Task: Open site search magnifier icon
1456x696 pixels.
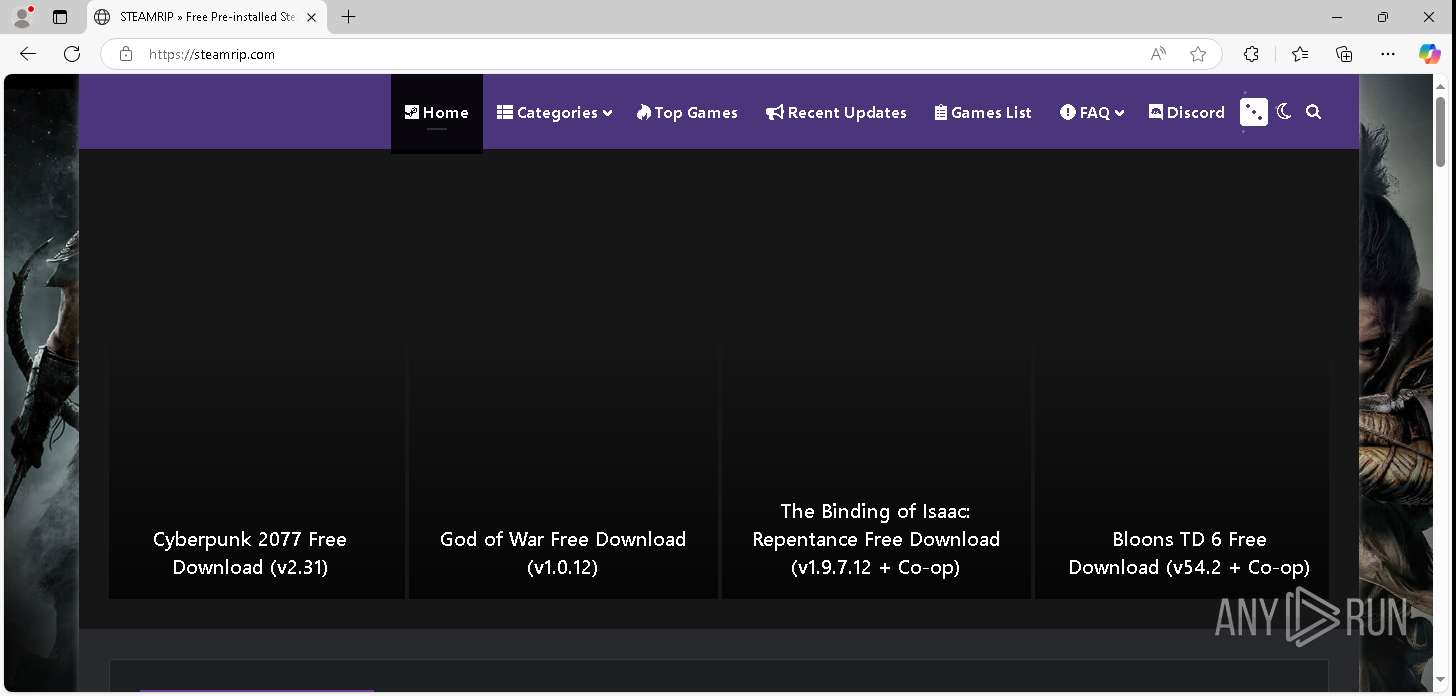Action: point(1314,112)
